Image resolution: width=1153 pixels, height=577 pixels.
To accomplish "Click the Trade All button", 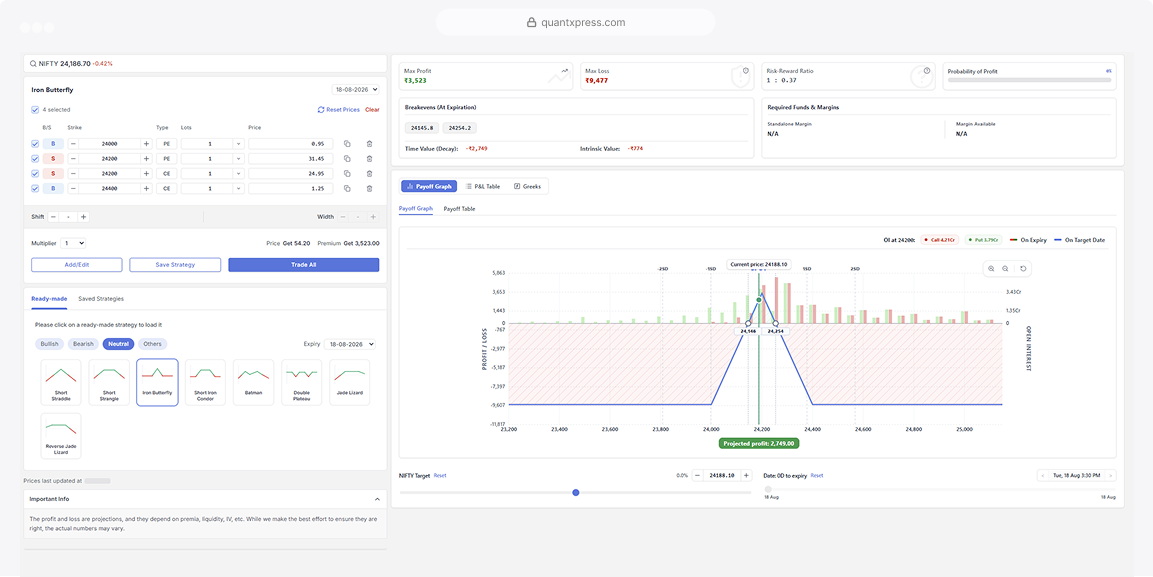I will 304,265.
